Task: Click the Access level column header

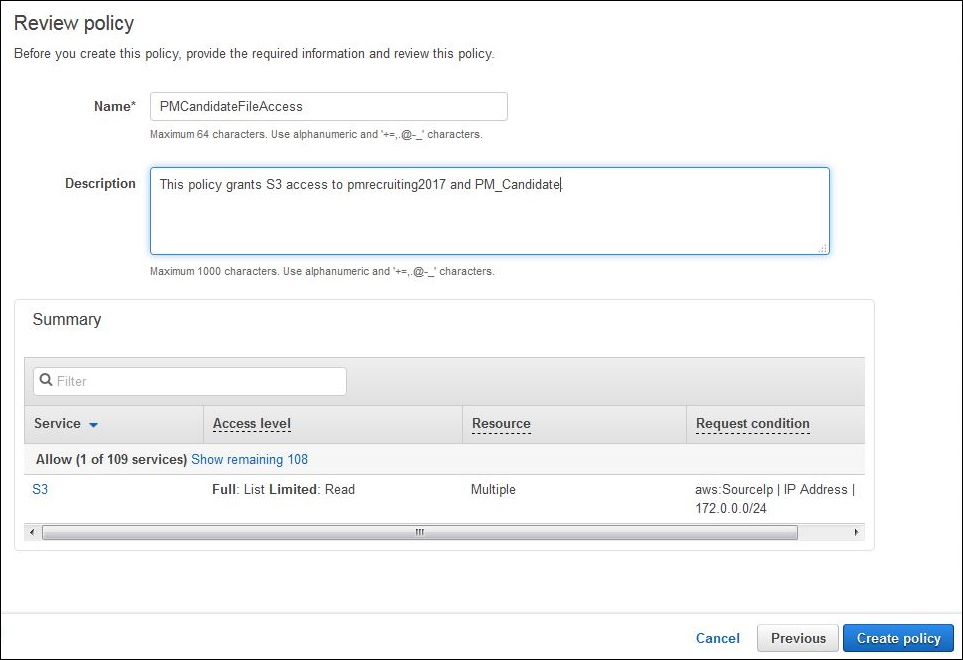Action: click(252, 424)
